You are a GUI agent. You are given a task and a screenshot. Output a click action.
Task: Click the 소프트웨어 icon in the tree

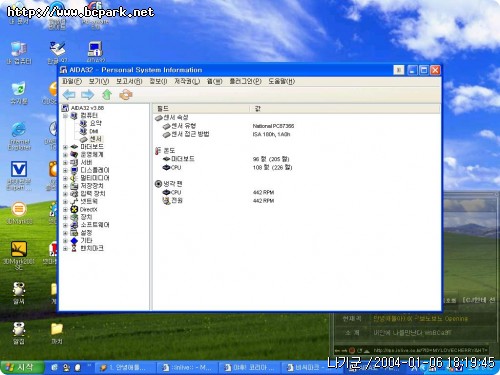(x=74, y=225)
